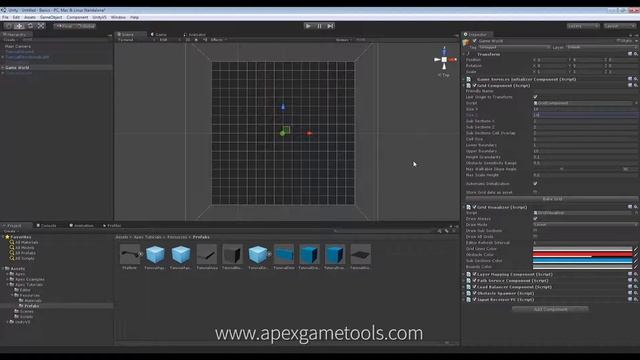Select the Platform prefab thumbnail
This screenshot has height=360, width=640.
point(130,254)
